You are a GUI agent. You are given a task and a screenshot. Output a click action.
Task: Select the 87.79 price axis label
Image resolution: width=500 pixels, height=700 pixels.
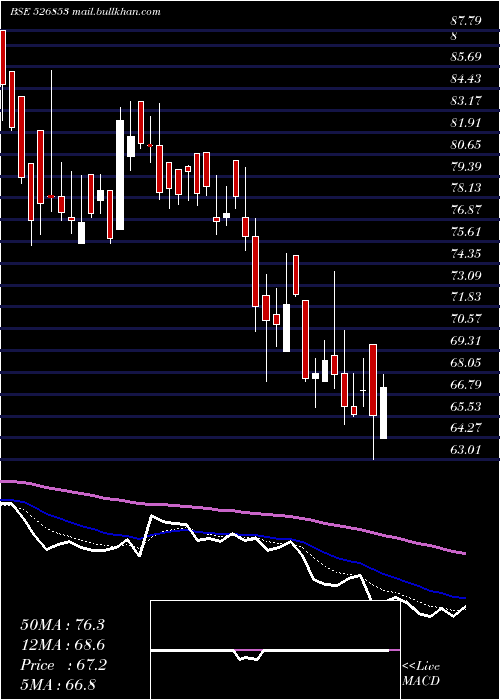pos(466,21)
